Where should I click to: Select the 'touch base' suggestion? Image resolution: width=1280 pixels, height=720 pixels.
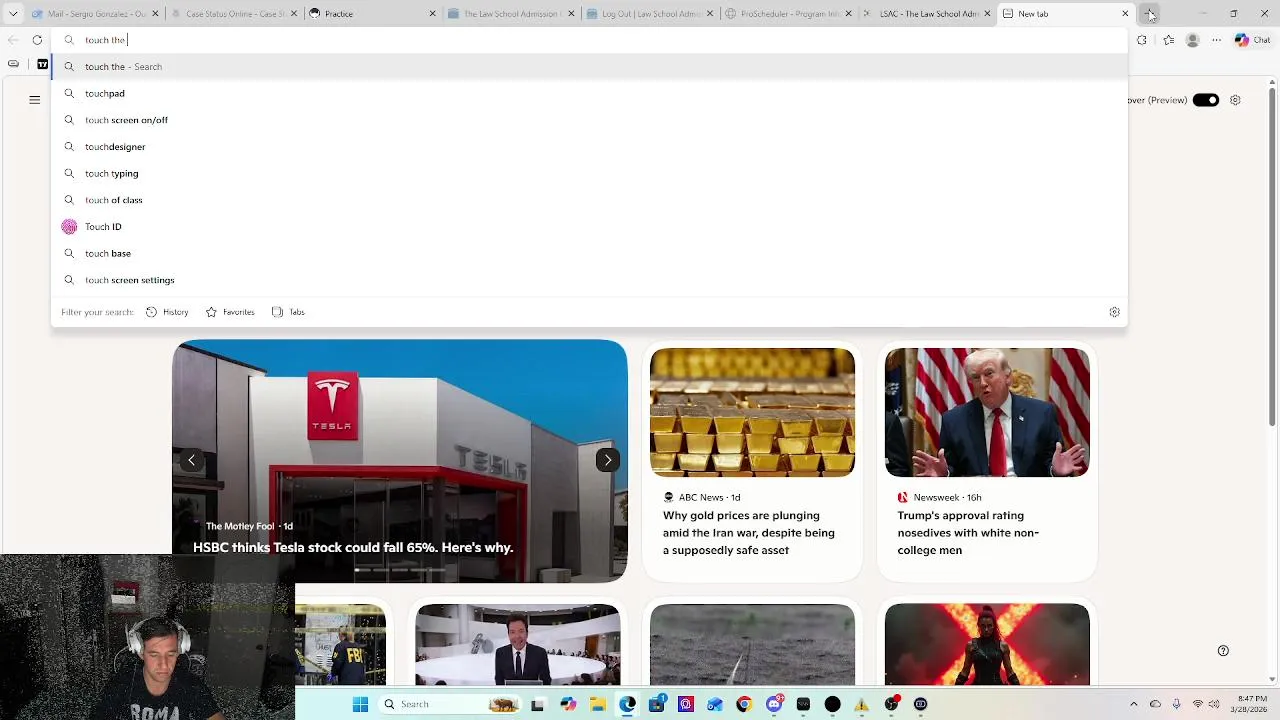coord(589,253)
